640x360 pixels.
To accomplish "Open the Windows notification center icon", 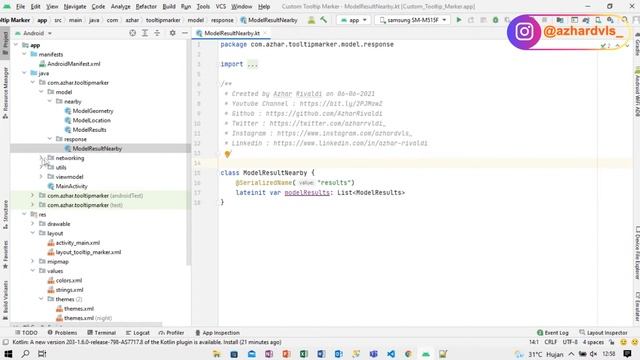I will 627,354.
